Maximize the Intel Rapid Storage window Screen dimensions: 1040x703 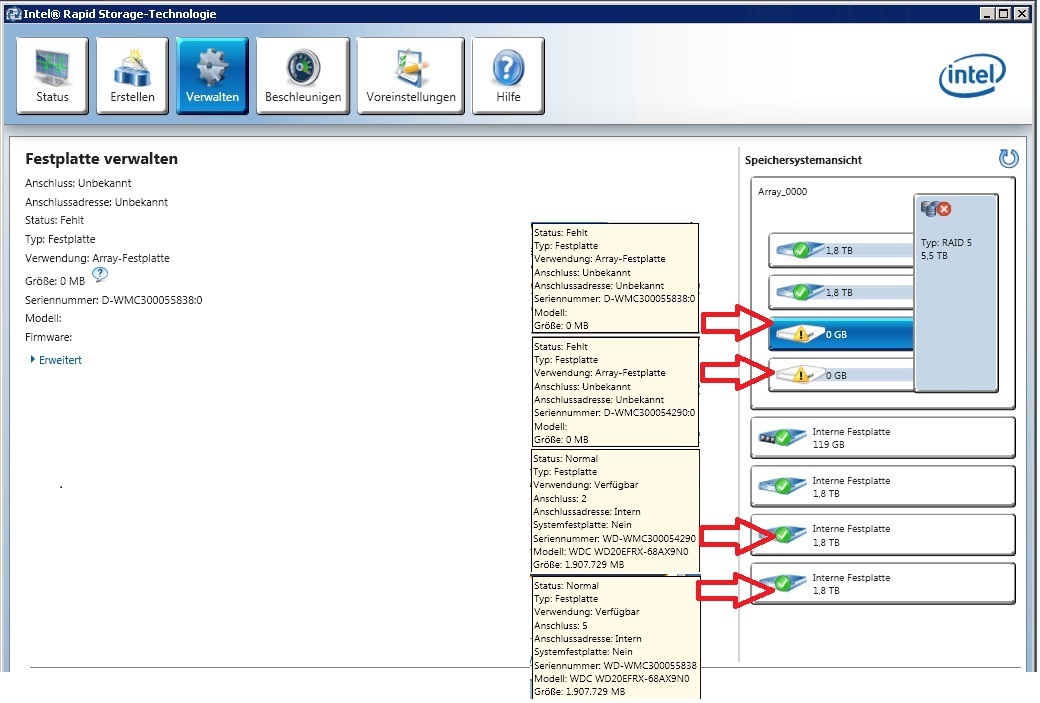[x=1004, y=13]
